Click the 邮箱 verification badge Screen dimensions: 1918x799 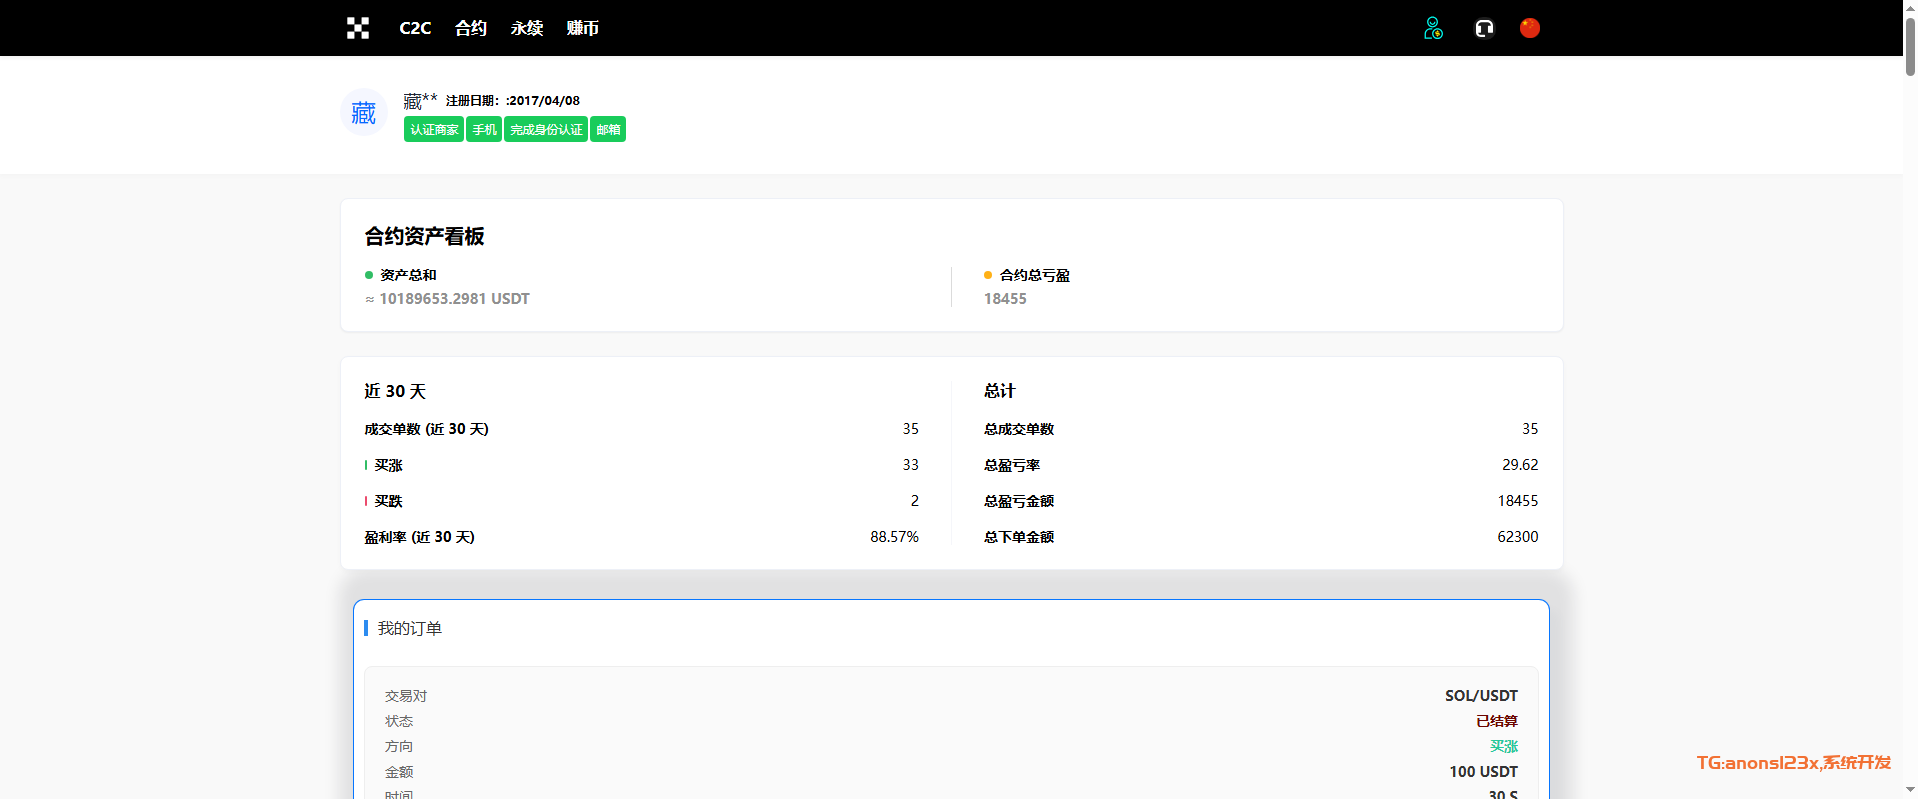[x=608, y=130]
